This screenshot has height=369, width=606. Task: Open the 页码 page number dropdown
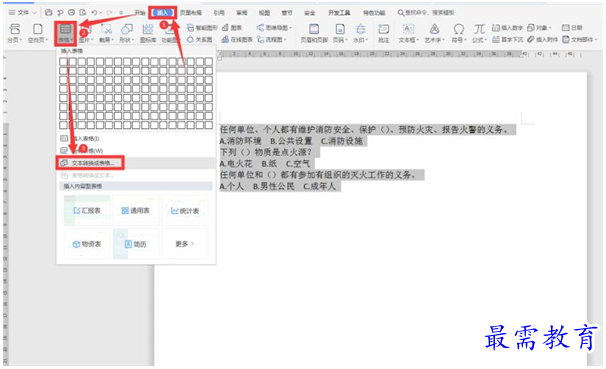pyautogui.click(x=340, y=33)
